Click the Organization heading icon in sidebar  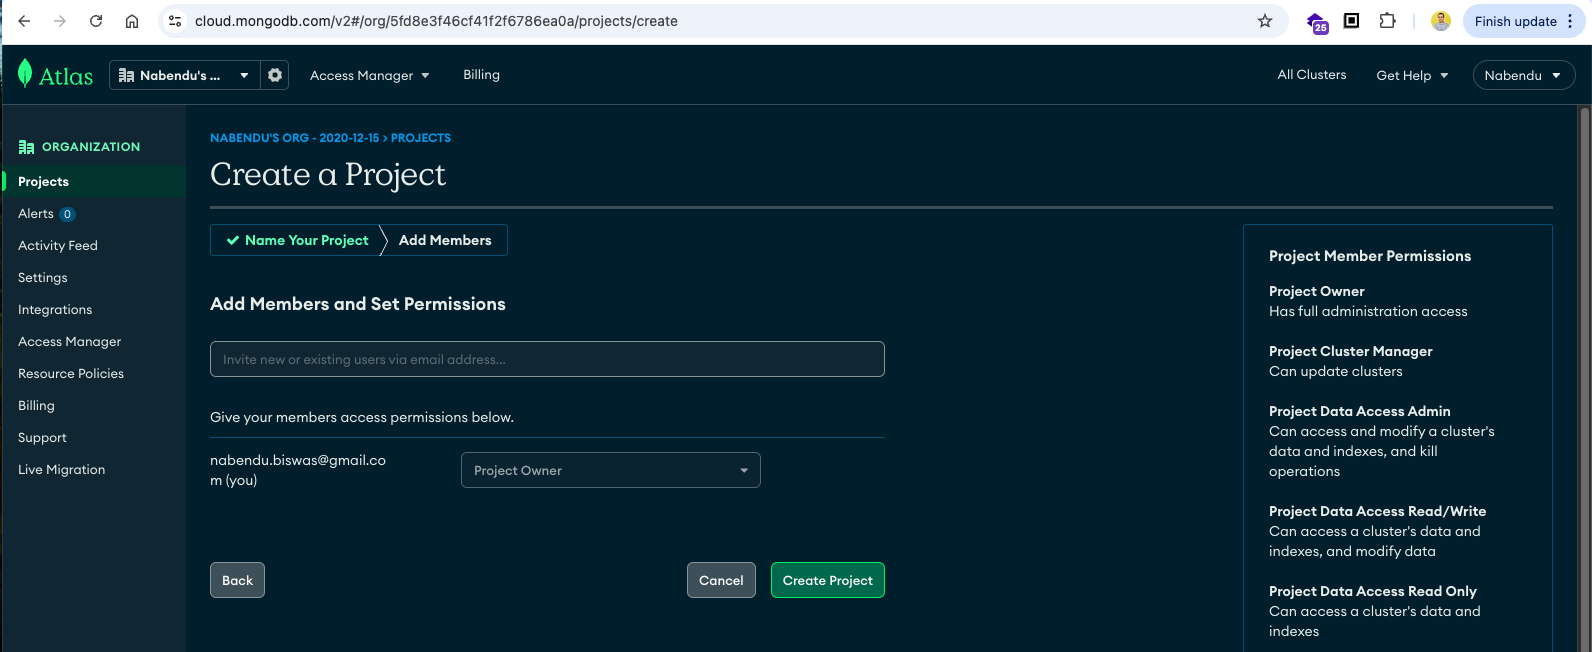pyautogui.click(x=26, y=147)
